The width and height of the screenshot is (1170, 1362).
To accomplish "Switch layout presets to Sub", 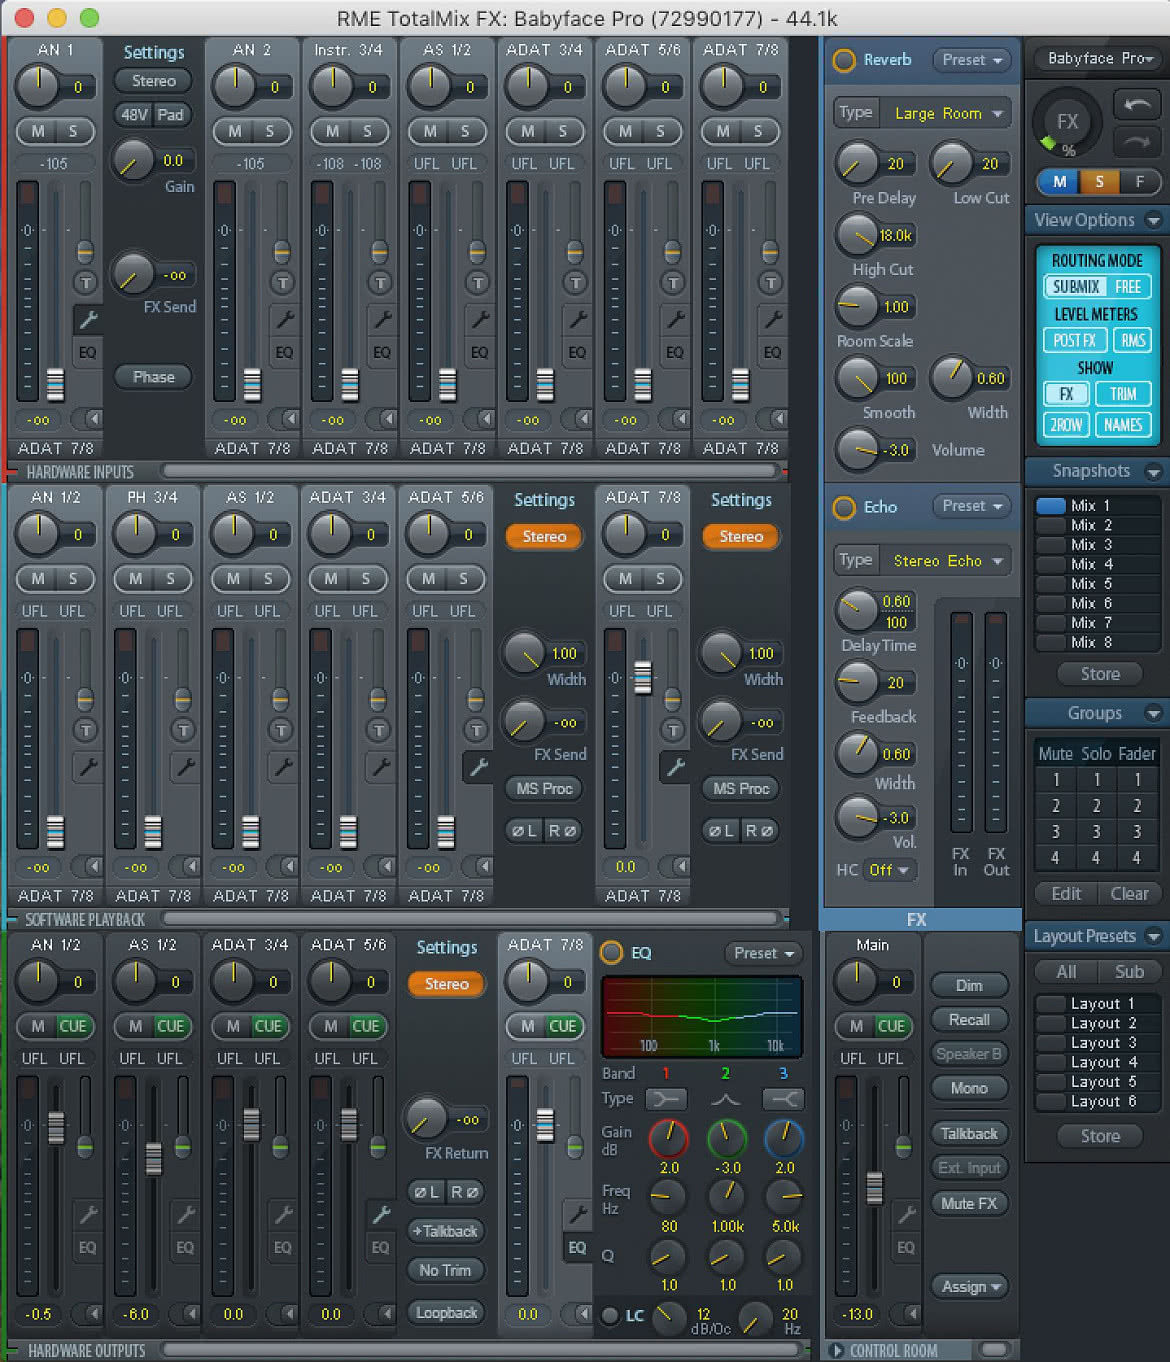I will pyautogui.click(x=1129, y=972).
